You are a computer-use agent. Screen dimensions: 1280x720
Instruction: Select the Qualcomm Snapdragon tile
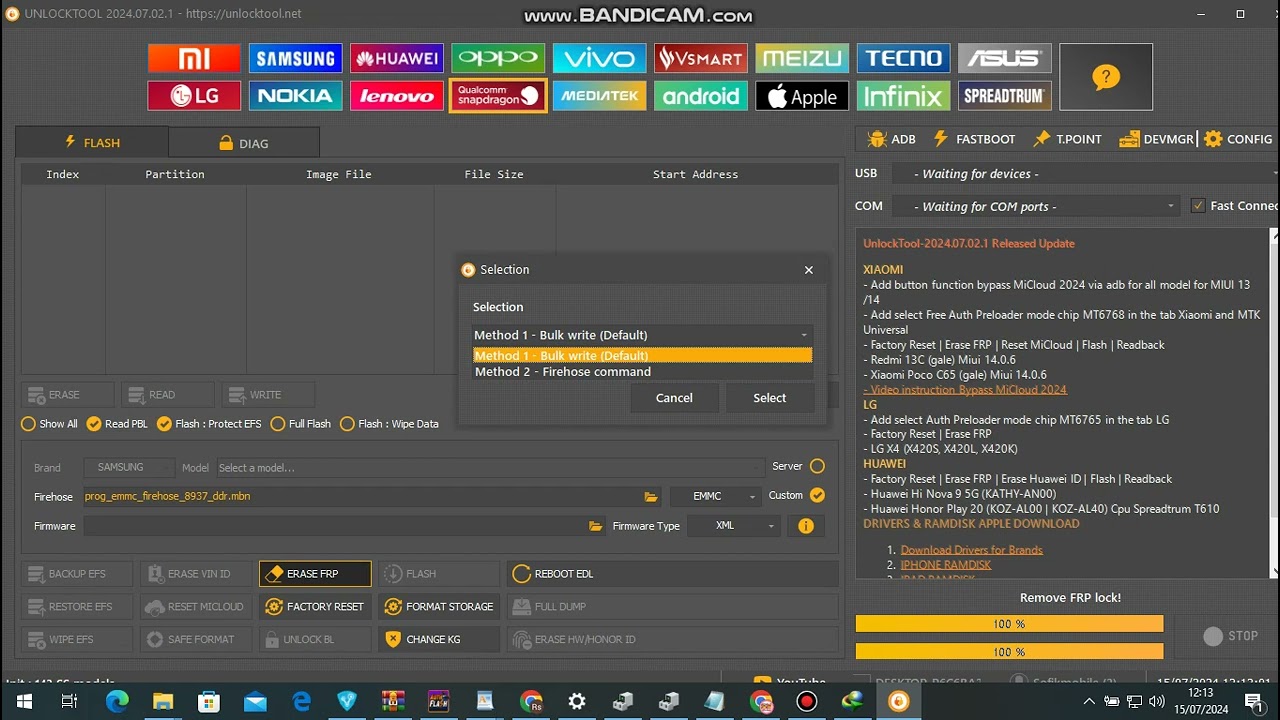coord(498,96)
